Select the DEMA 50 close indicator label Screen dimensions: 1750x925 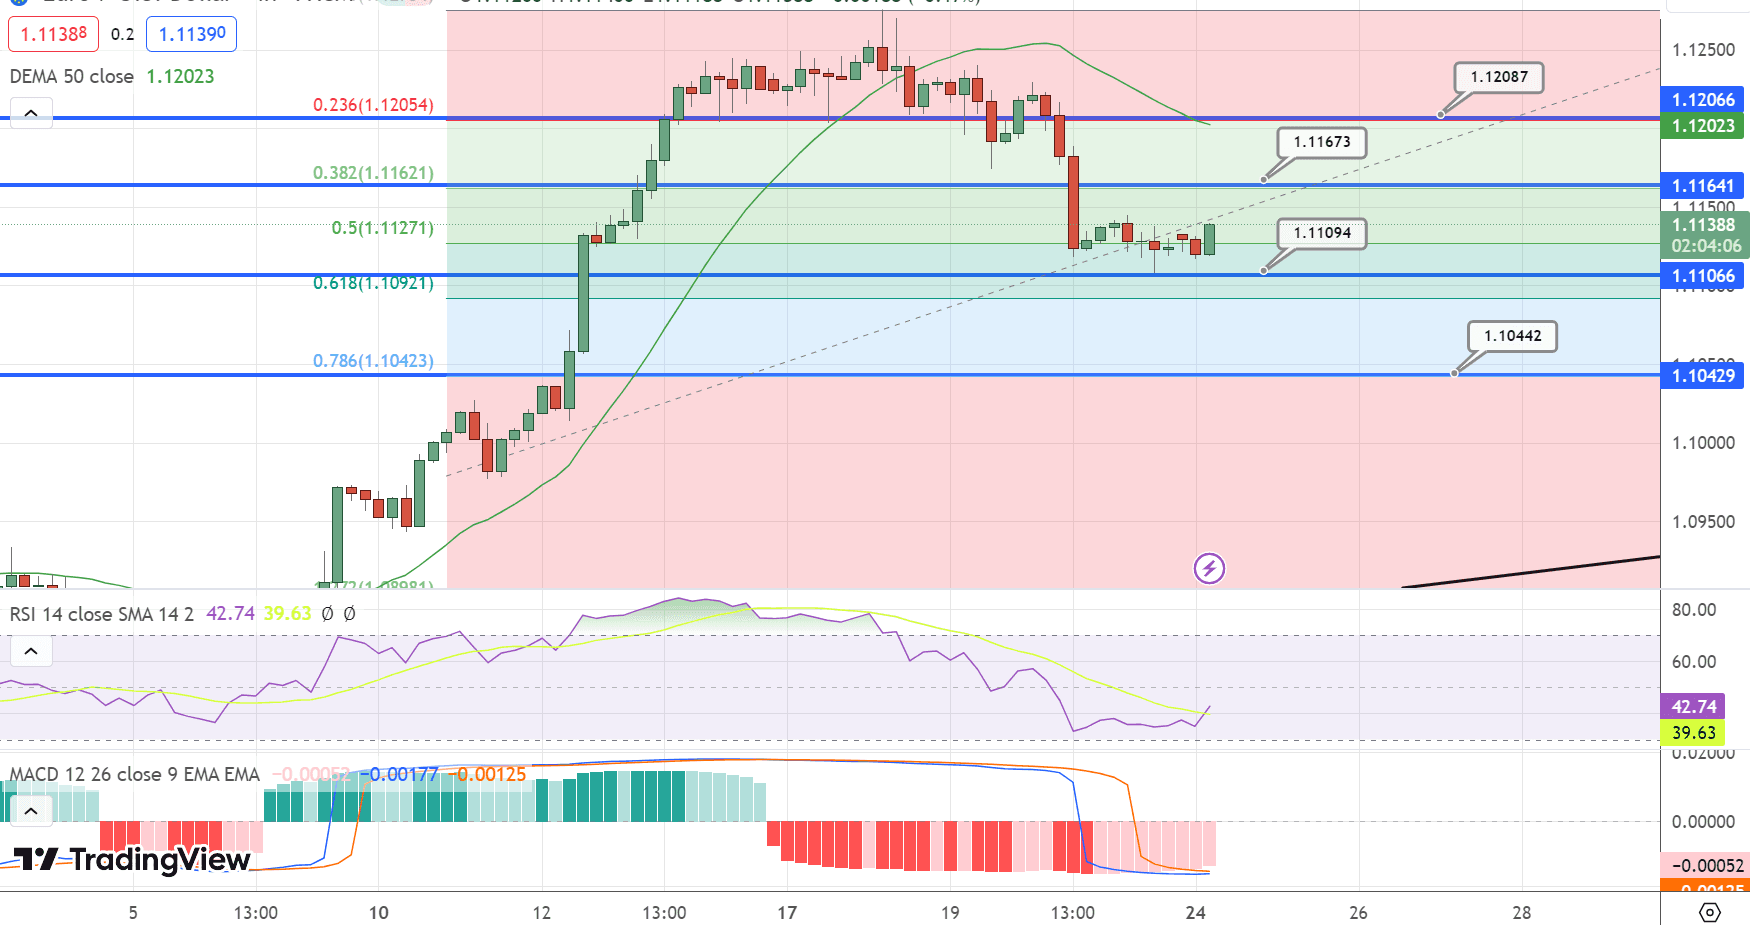(x=72, y=77)
